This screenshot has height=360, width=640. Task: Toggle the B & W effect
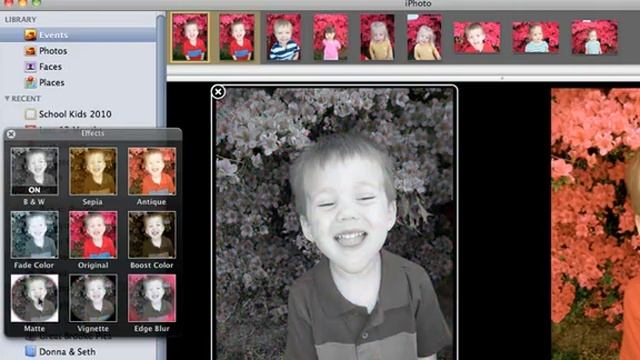tap(34, 171)
